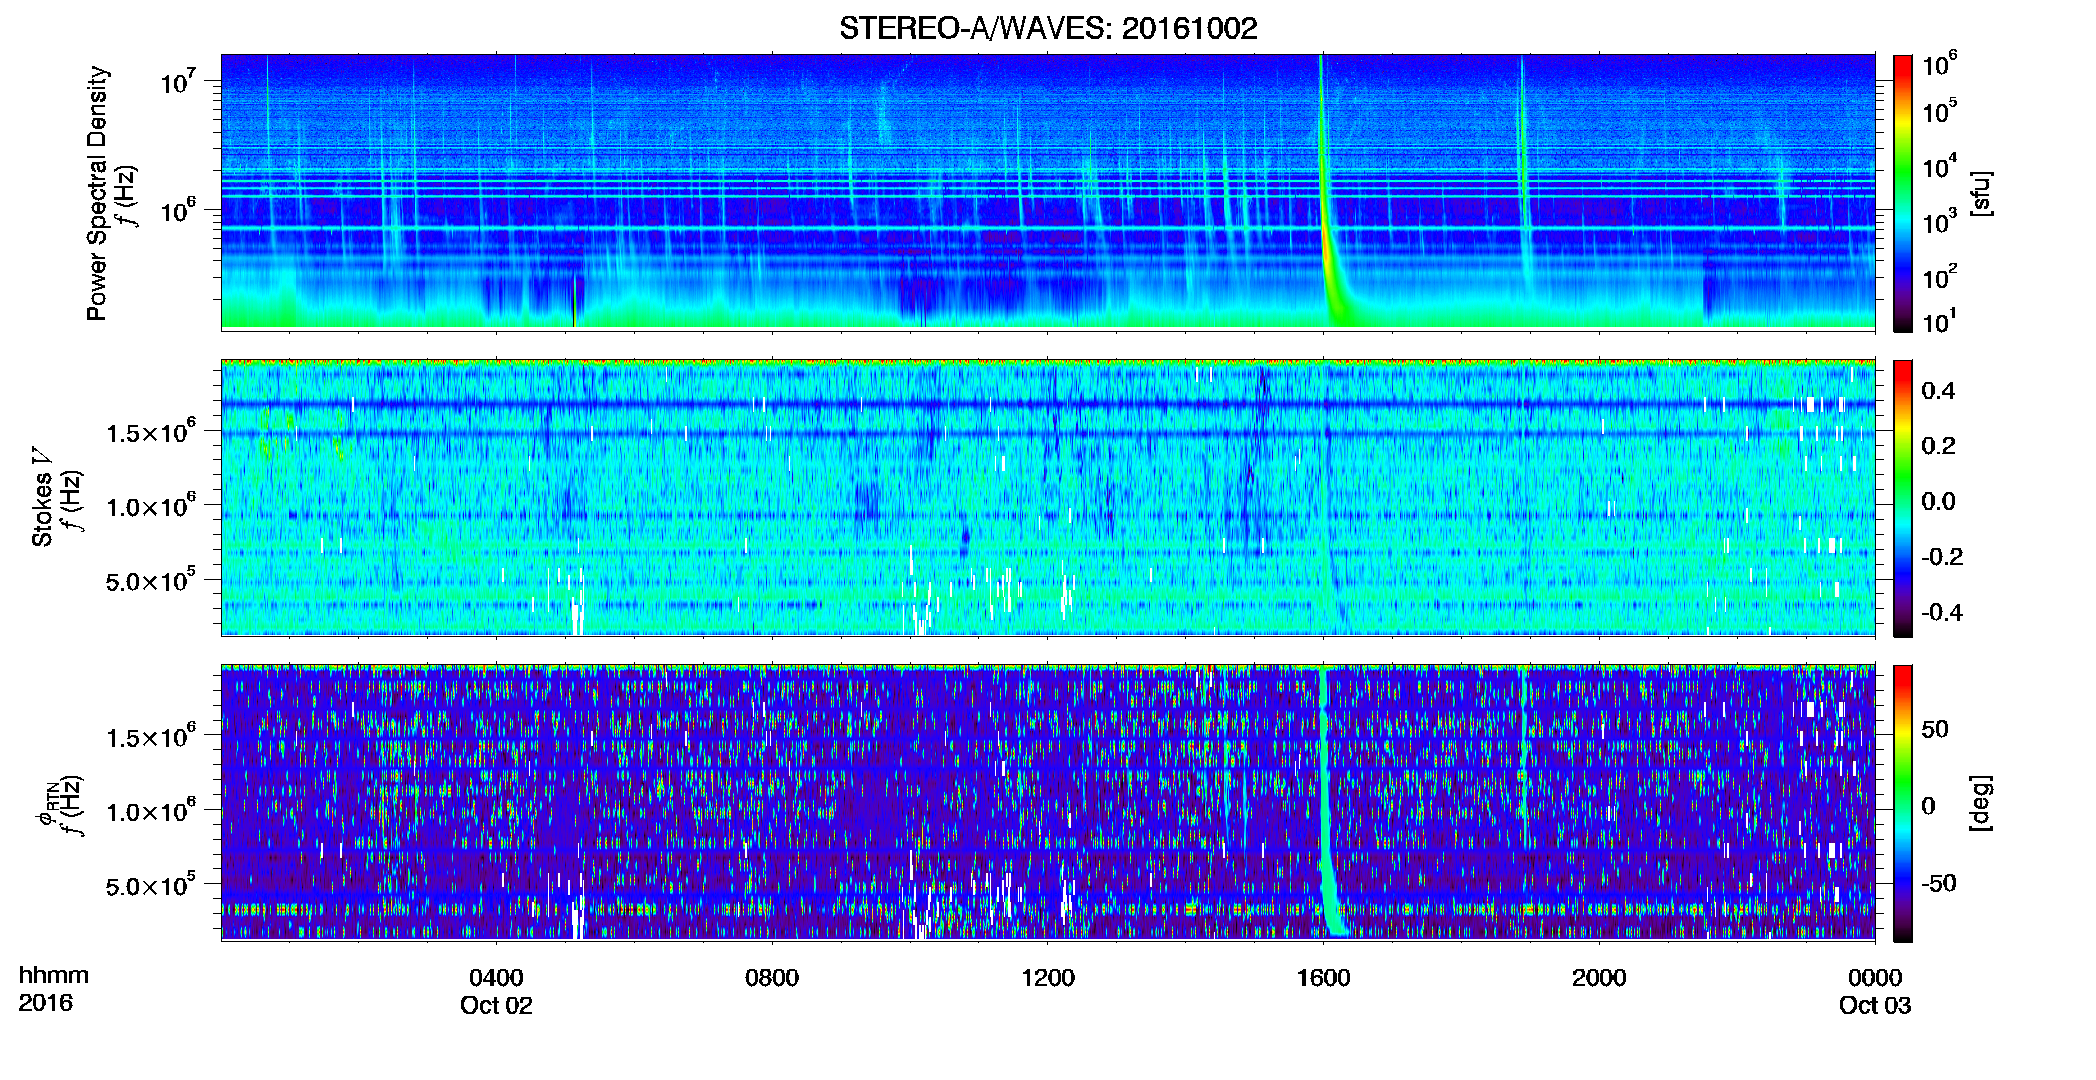Click the 0.4 tick on Stokes color bar

[x=1938, y=391]
